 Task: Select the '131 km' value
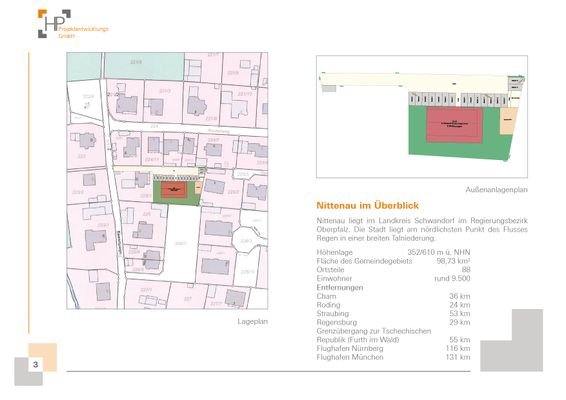[458, 357]
